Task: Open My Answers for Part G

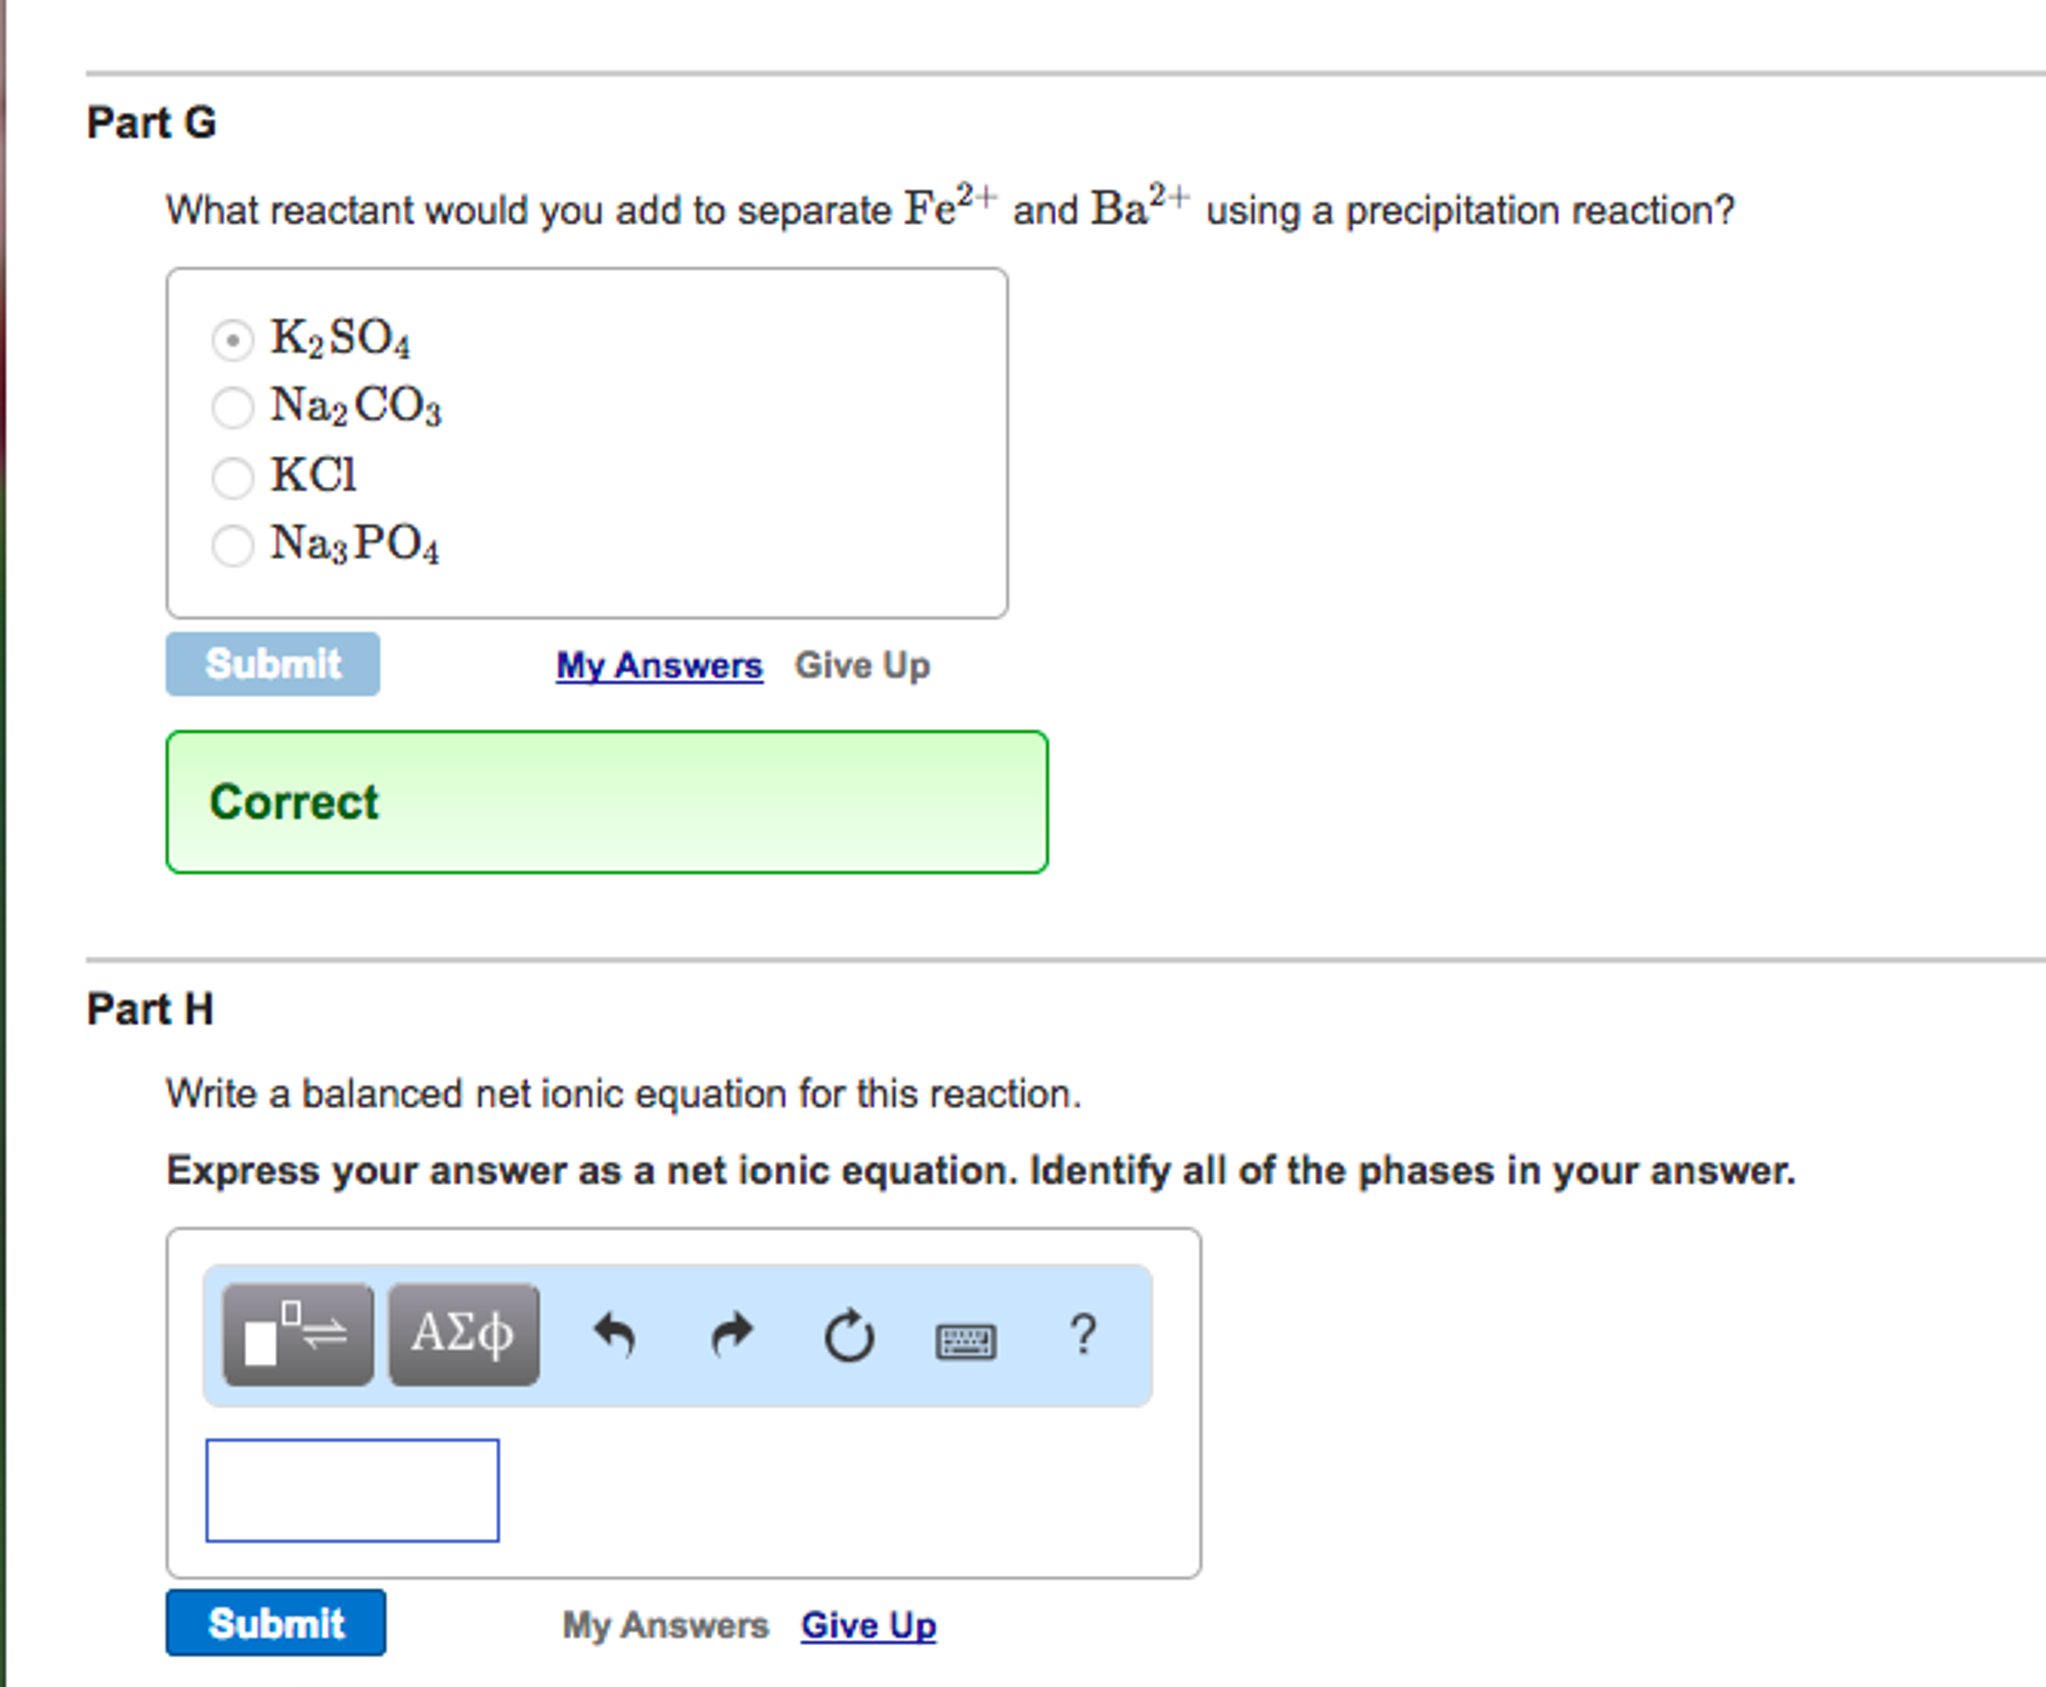Action: 658,665
